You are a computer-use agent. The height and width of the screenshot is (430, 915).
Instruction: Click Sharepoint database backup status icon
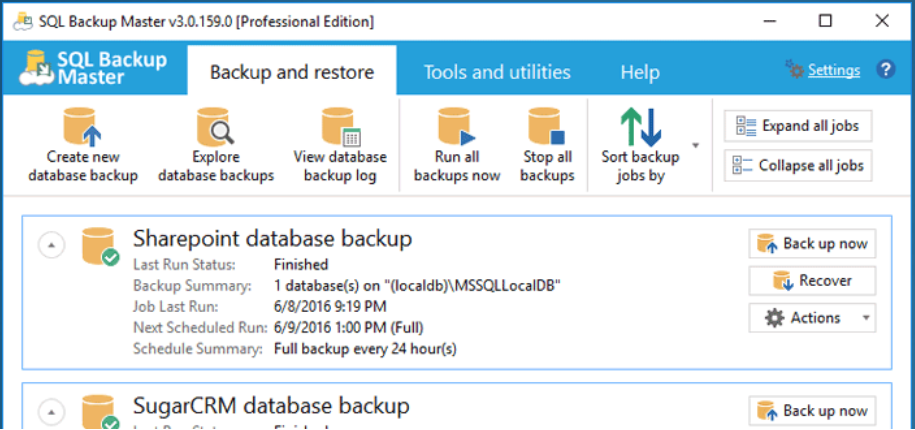point(100,247)
